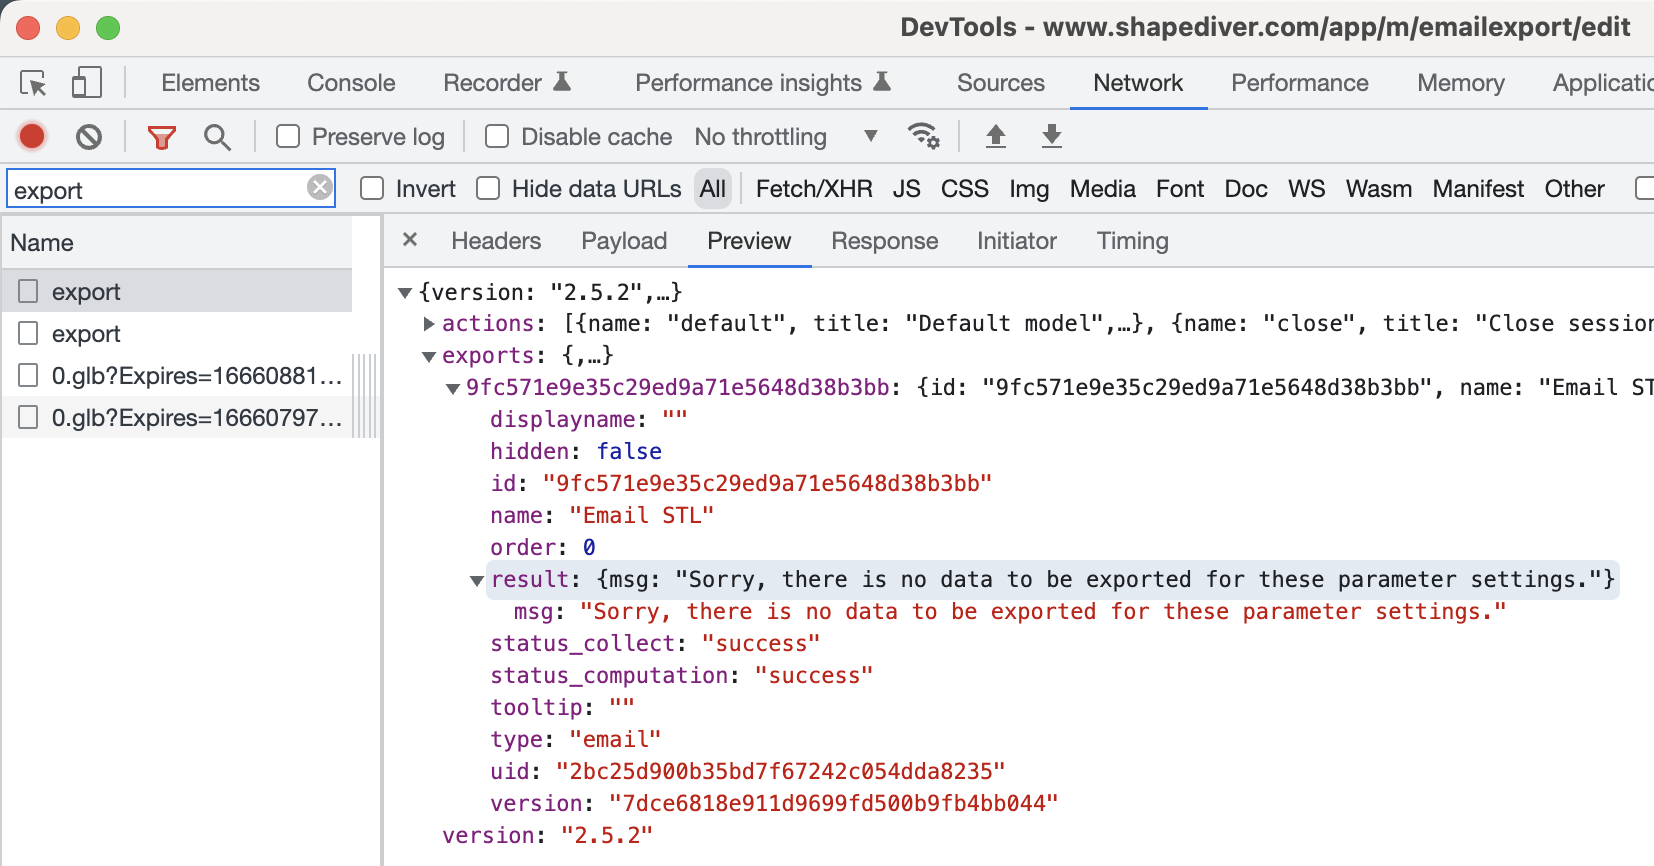Switch to the Console tab
The width and height of the screenshot is (1654, 866).
[351, 83]
